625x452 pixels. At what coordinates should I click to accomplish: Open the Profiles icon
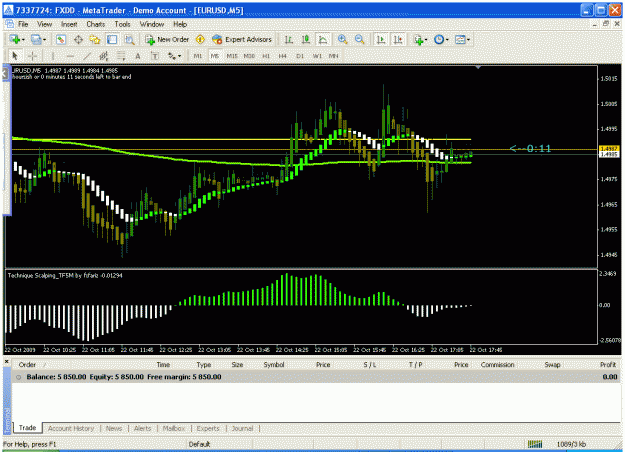(x=36, y=39)
